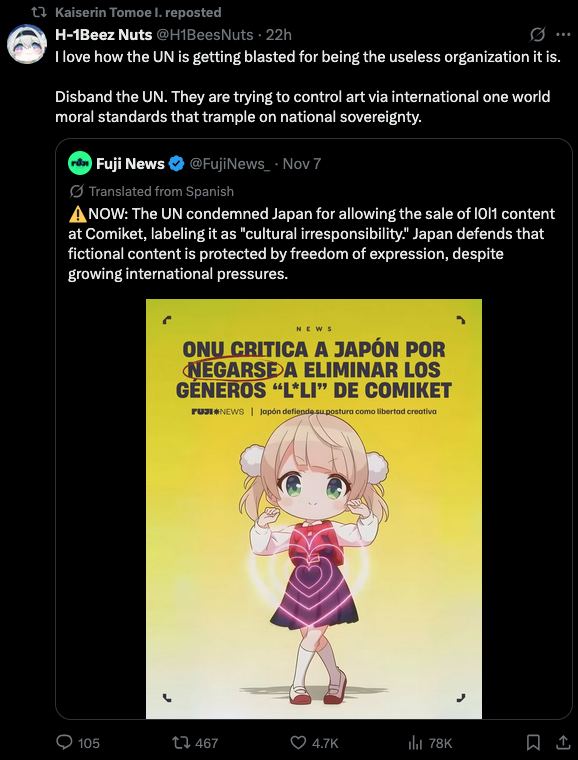Open H-1Beez Nuts profile avatar
The height and width of the screenshot is (760, 578).
tap(27, 44)
